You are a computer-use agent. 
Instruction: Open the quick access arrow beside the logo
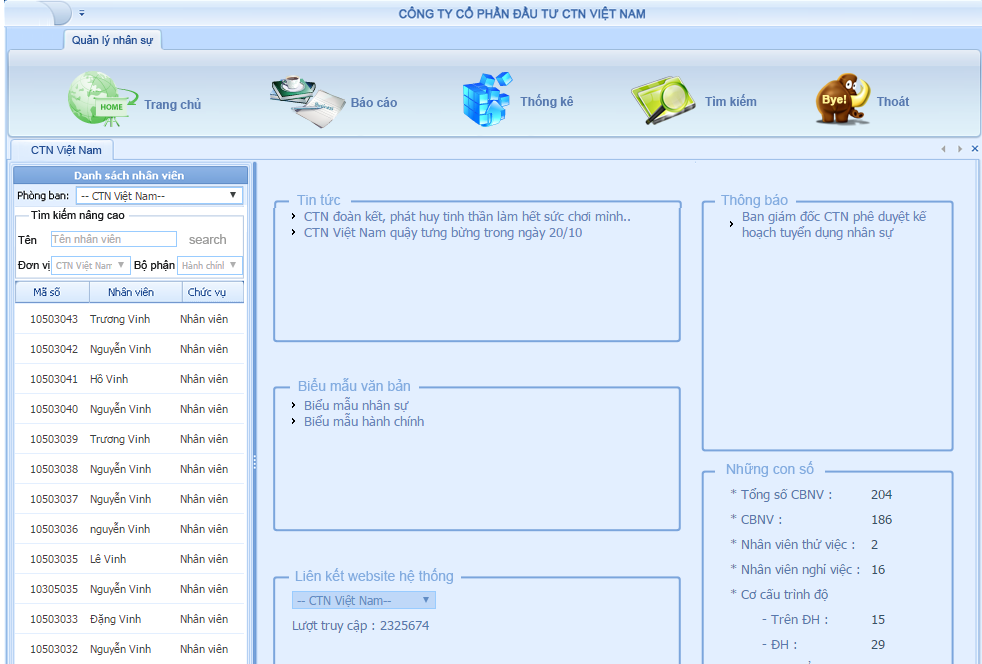(x=80, y=14)
